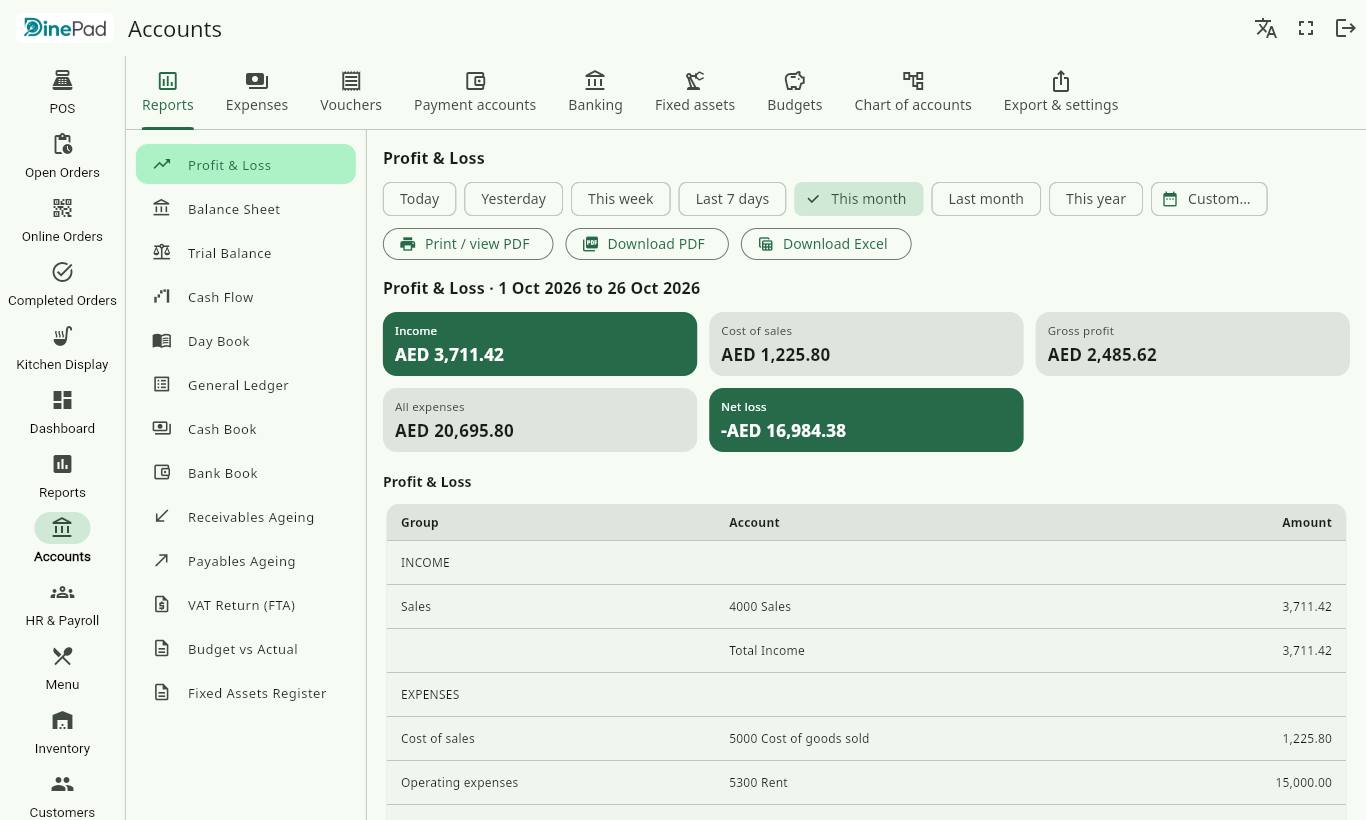Open Cash Book report
The width and height of the screenshot is (1366, 820).
point(246,429)
